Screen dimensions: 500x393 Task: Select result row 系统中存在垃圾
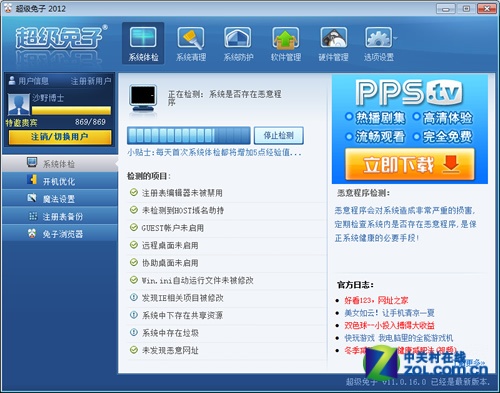(227, 333)
